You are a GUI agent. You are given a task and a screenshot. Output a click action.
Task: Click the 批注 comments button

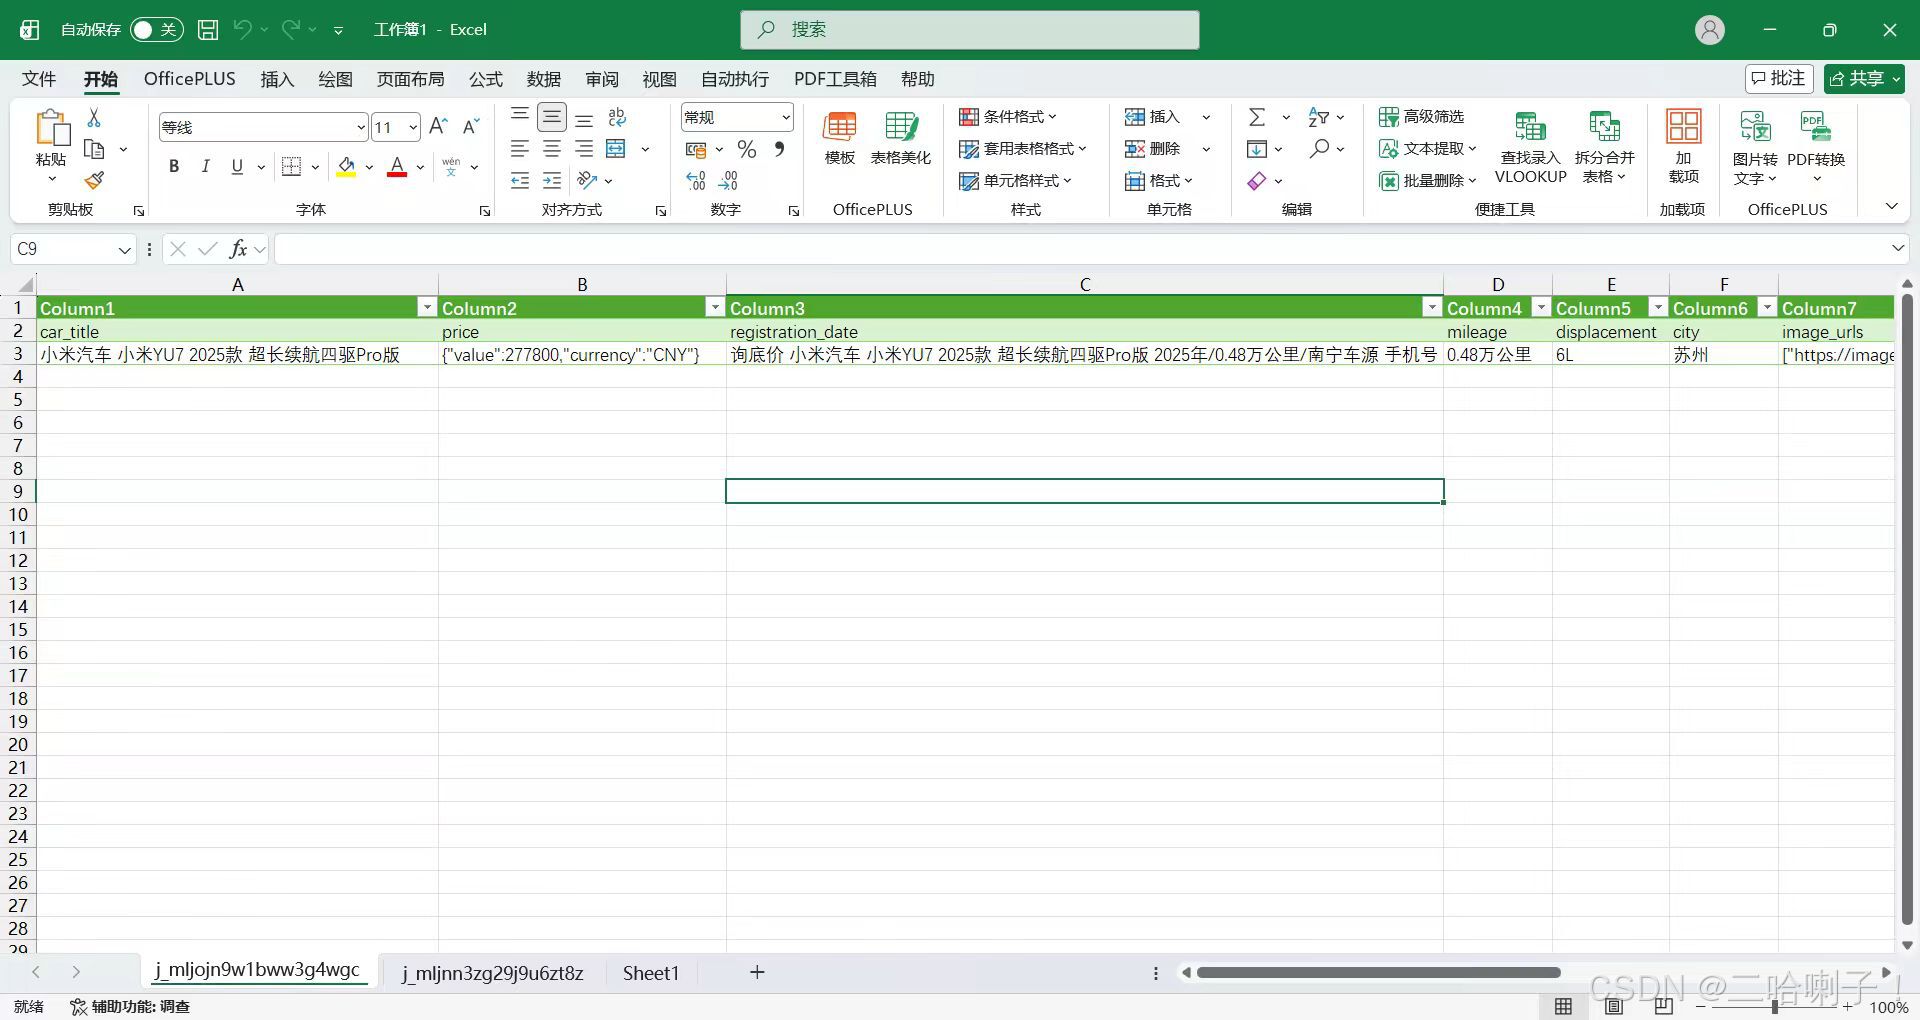pos(1779,78)
